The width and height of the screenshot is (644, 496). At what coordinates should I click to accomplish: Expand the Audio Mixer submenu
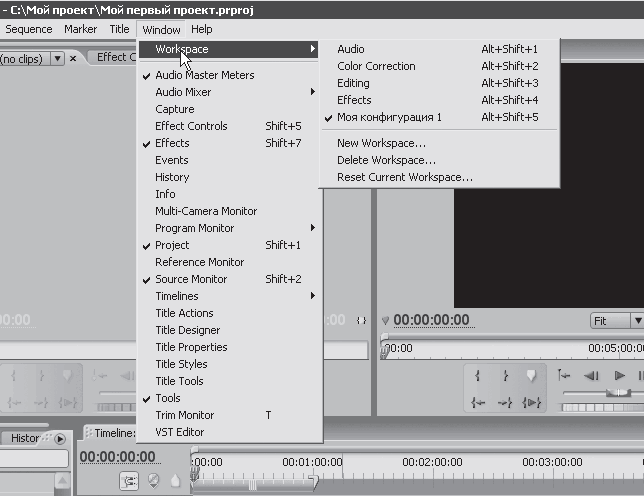pyautogui.click(x=183, y=92)
